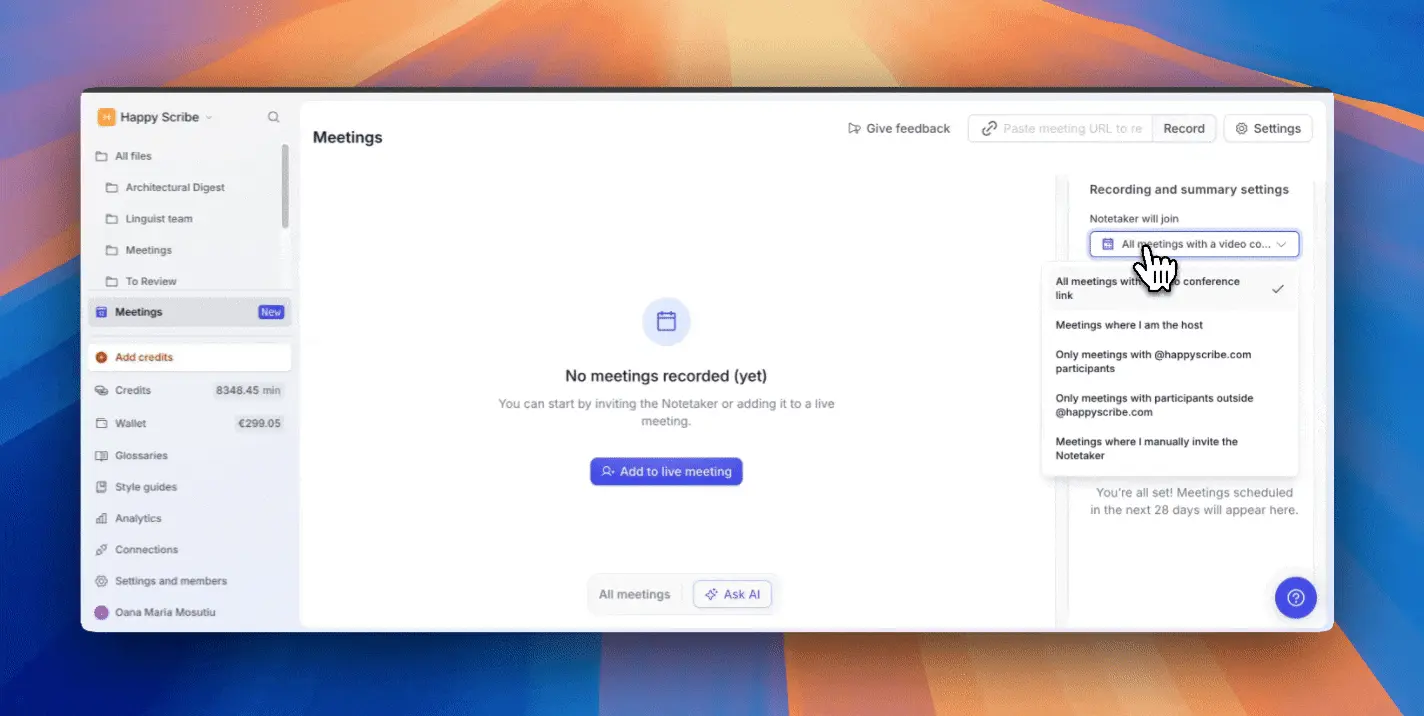Click the Style guides icon

tap(101, 486)
